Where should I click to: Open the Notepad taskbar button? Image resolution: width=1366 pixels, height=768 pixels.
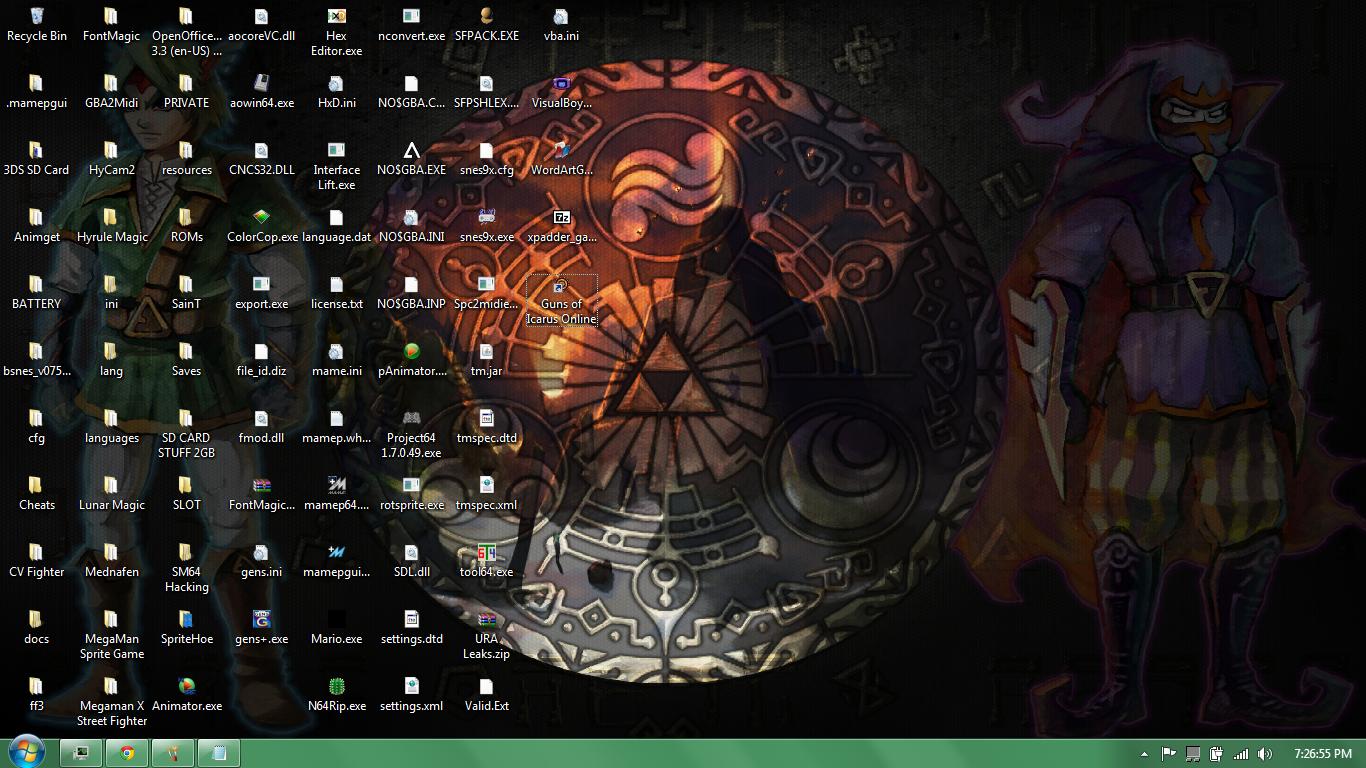tap(219, 753)
